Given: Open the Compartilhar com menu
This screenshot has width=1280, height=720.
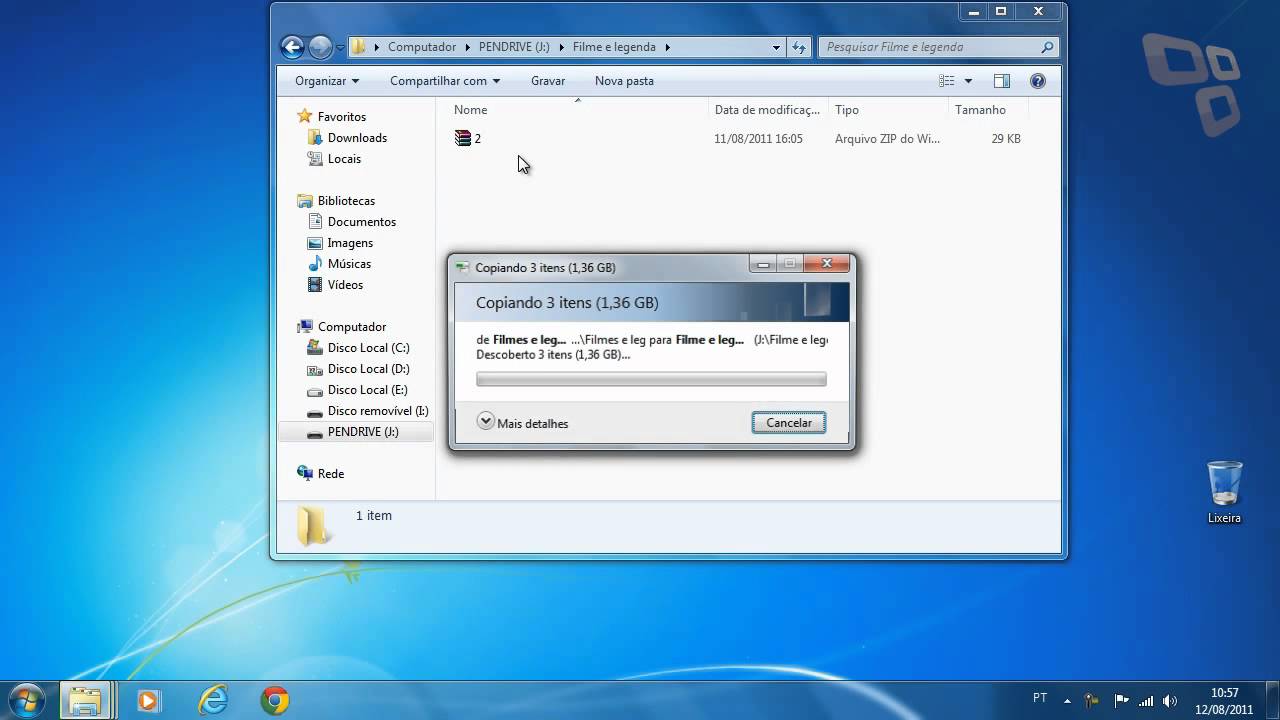Looking at the screenshot, I should pos(445,81).
